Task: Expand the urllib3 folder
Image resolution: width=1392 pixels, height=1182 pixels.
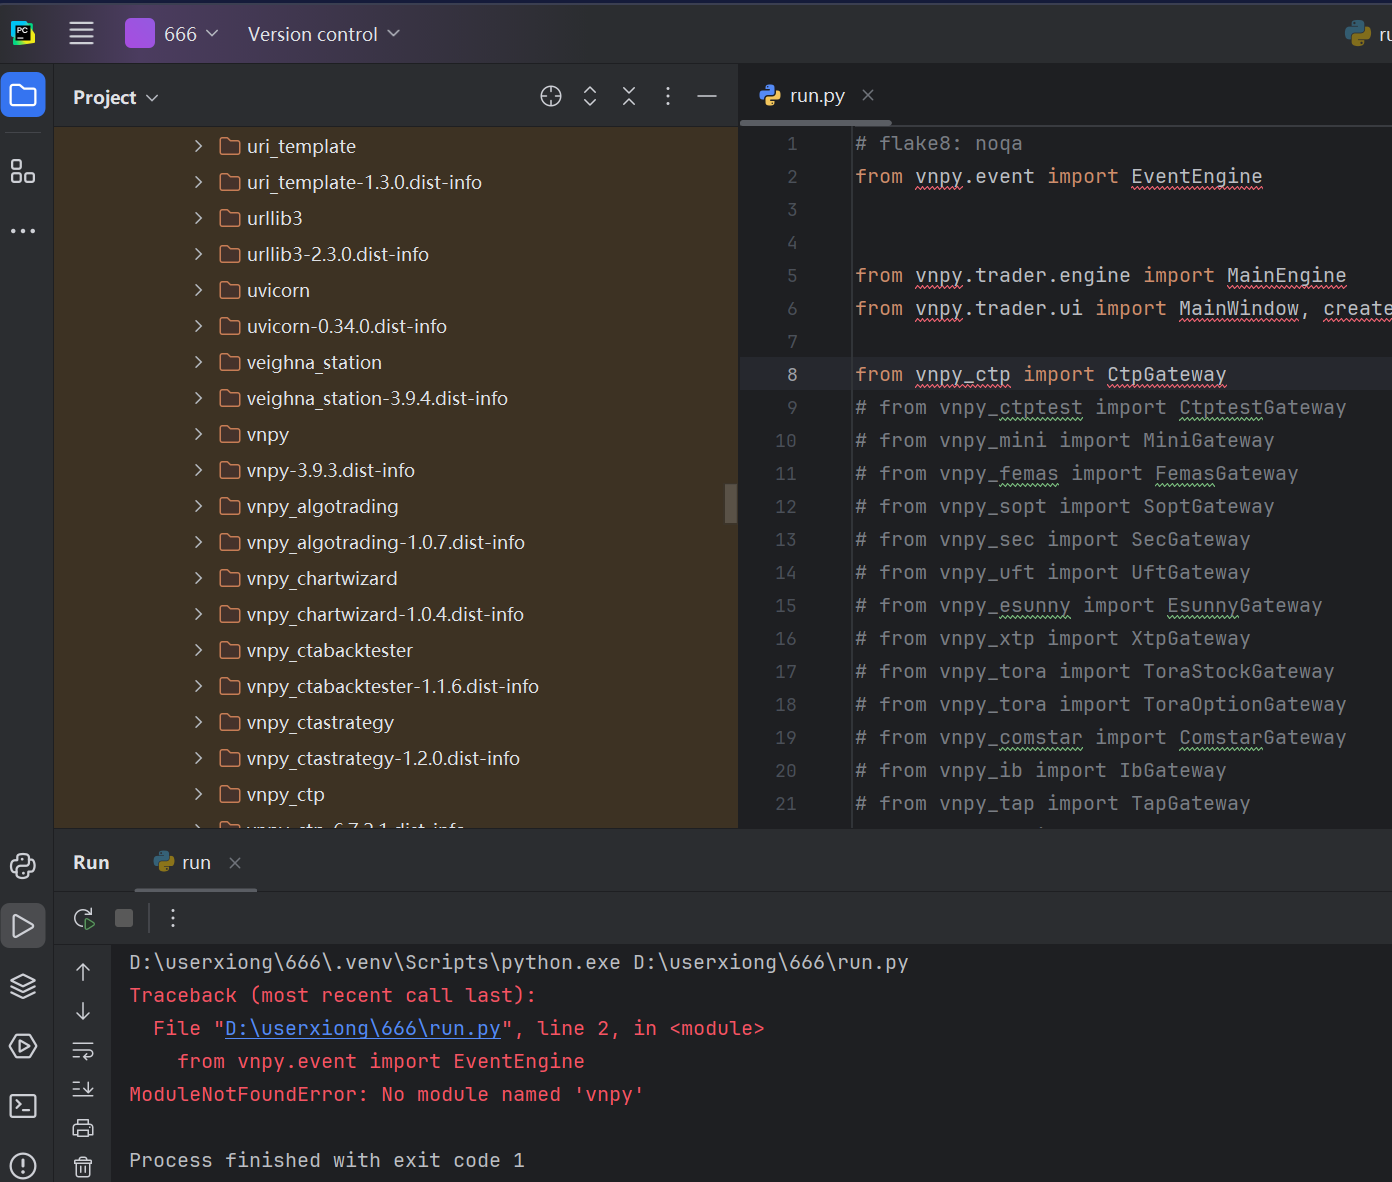Action: pos(198,218)
